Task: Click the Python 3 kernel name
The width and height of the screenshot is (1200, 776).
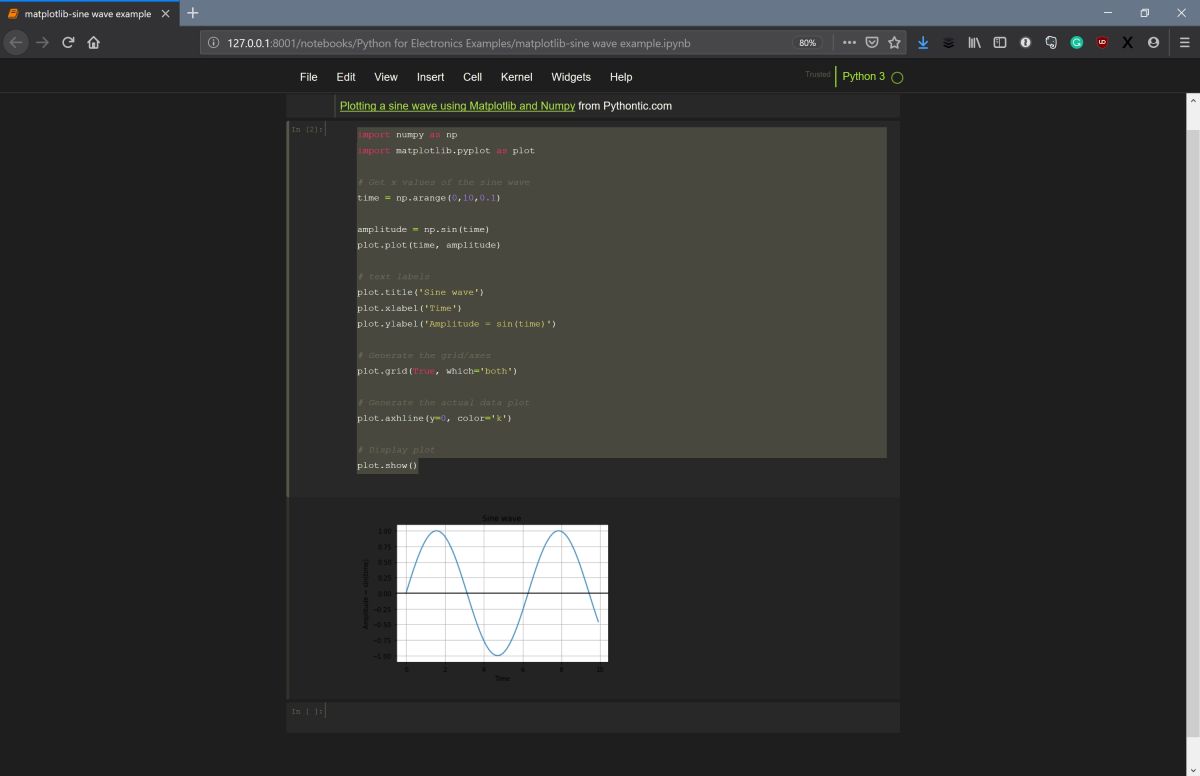Action: (x=864, y=77)
